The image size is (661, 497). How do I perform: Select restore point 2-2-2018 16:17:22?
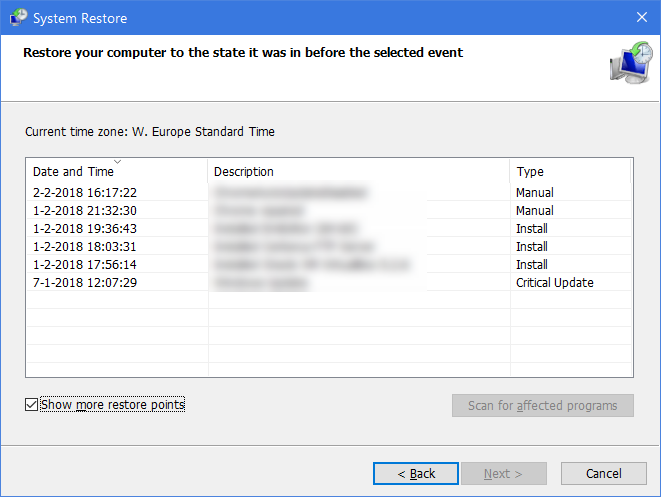coord(329,192)
